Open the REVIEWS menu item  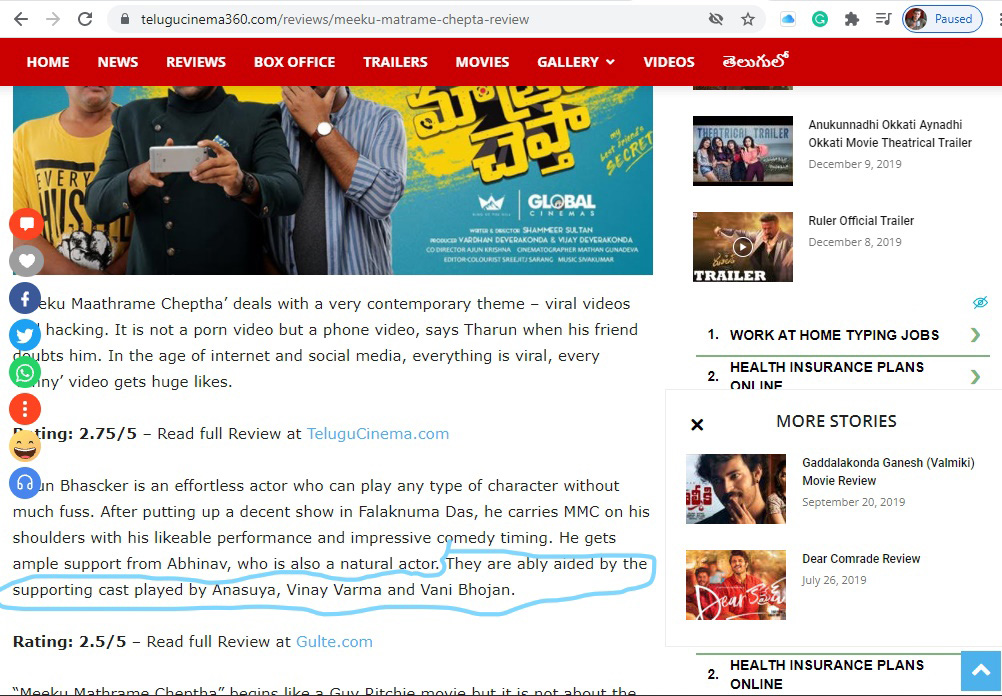pyautogui.click(x=196, y=62)
